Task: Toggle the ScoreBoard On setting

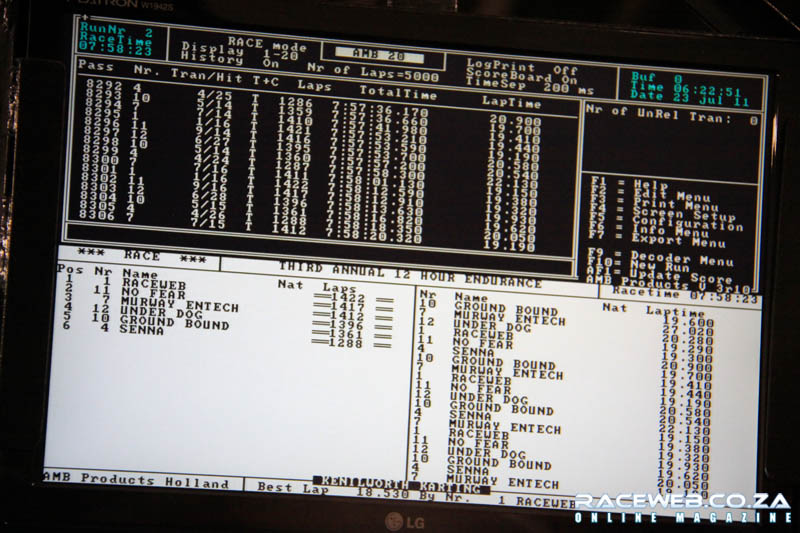Action: point(526,77)
